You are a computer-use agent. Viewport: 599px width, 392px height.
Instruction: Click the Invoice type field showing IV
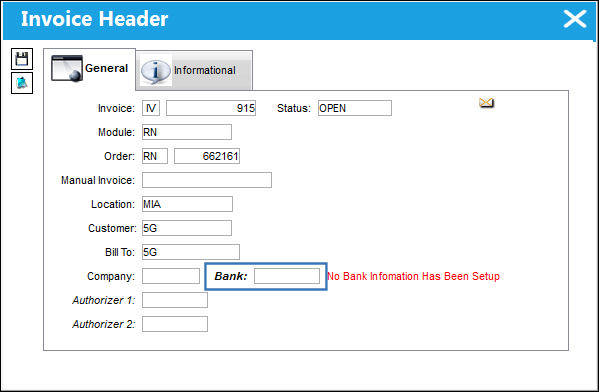tap(151, 108)
